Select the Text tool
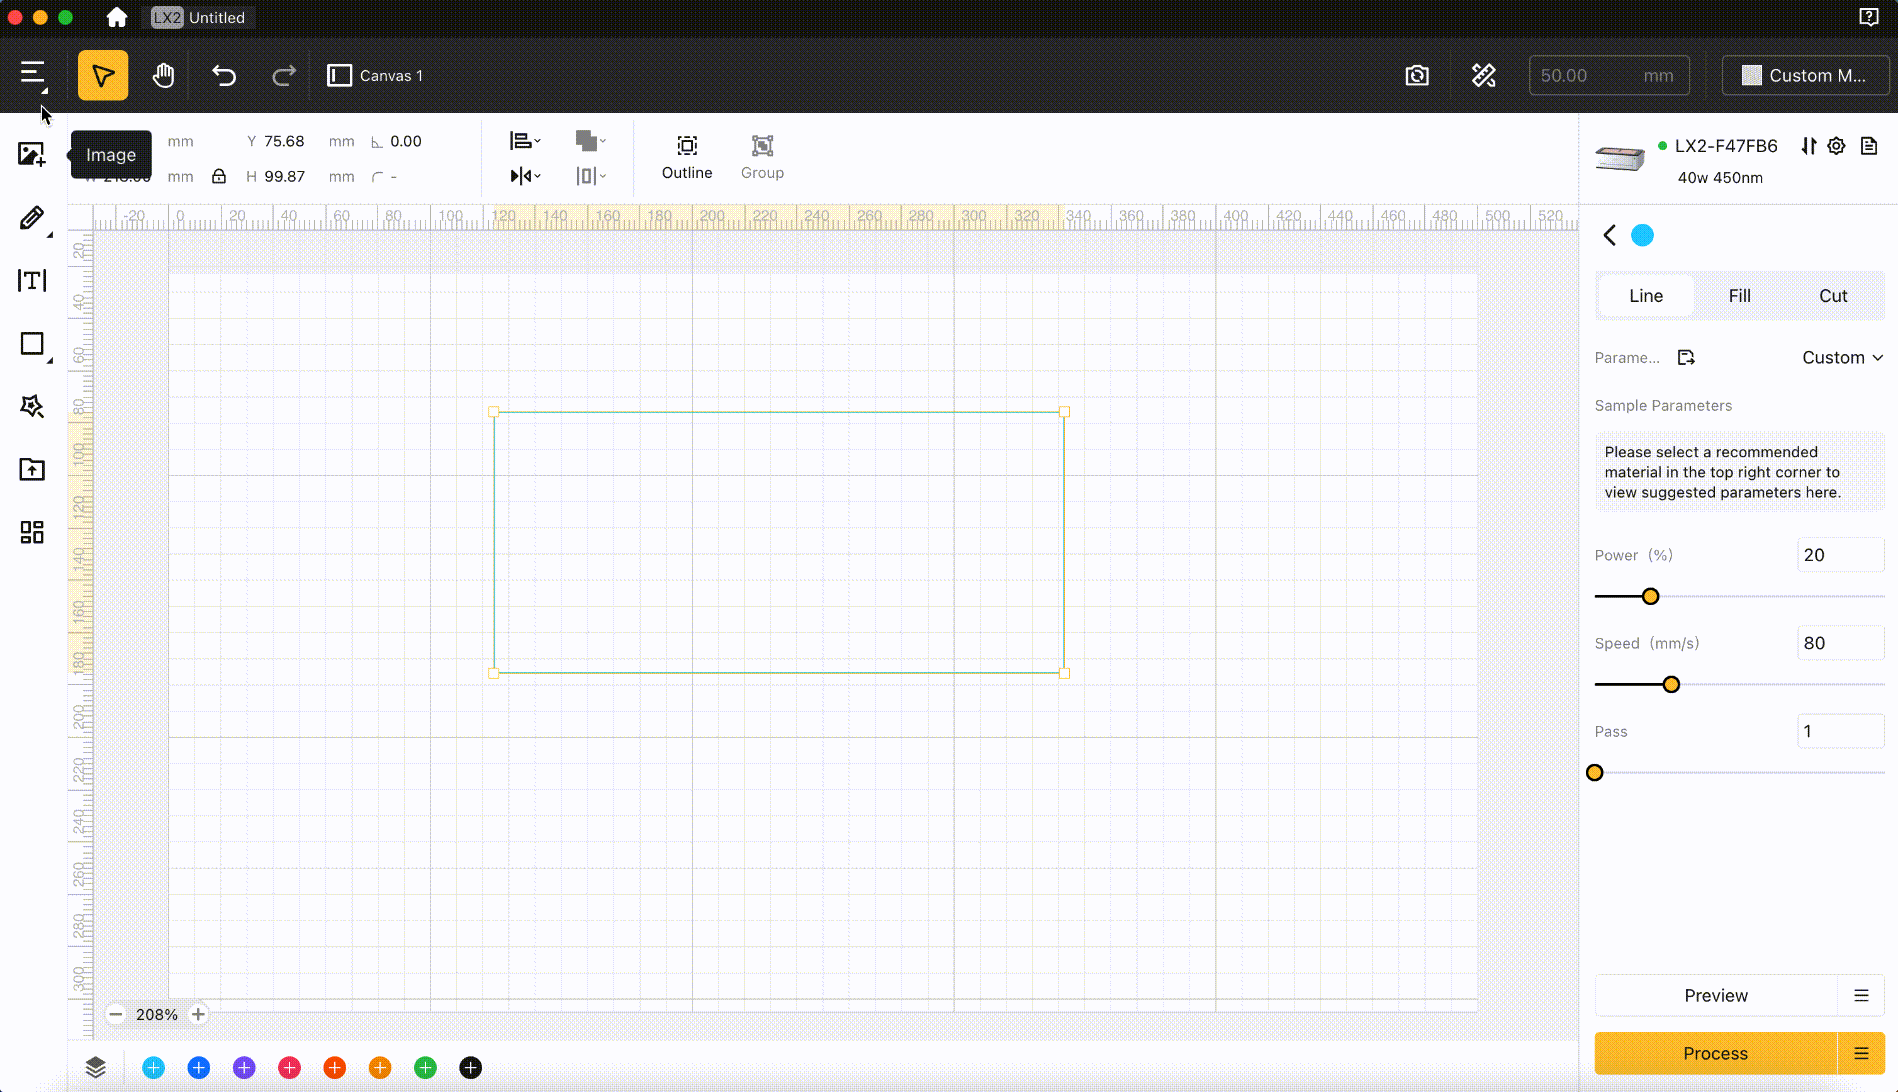Screen dimensions: 1898x1092 (32, 281)
